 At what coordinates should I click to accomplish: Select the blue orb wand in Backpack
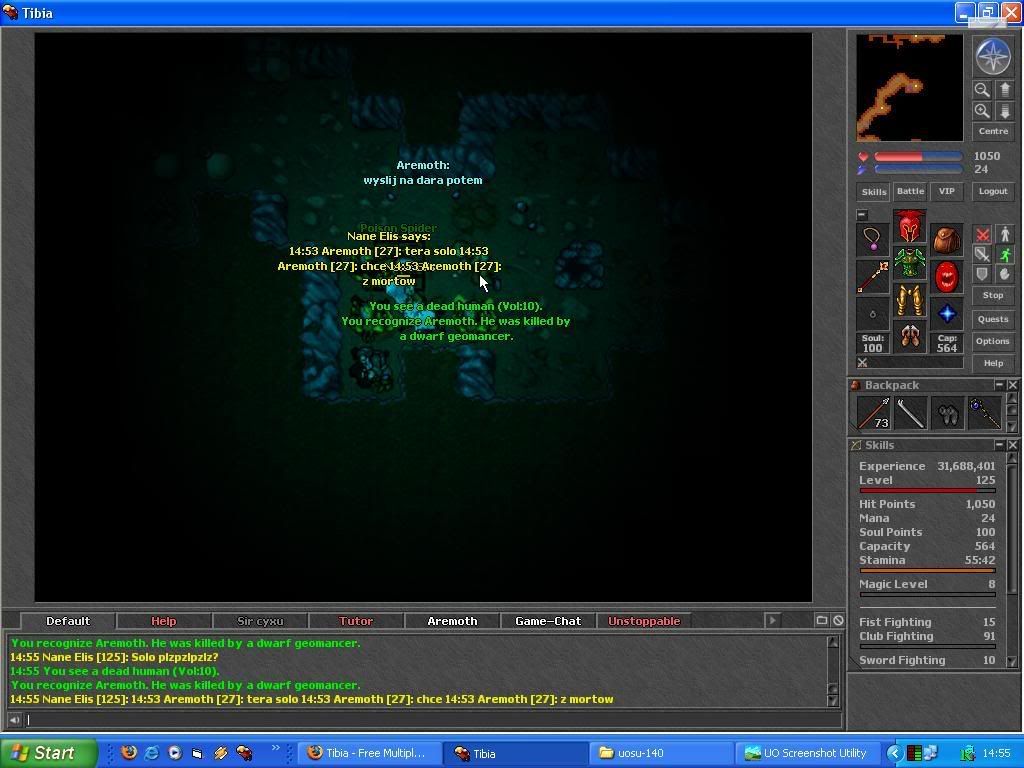(985, 413)
